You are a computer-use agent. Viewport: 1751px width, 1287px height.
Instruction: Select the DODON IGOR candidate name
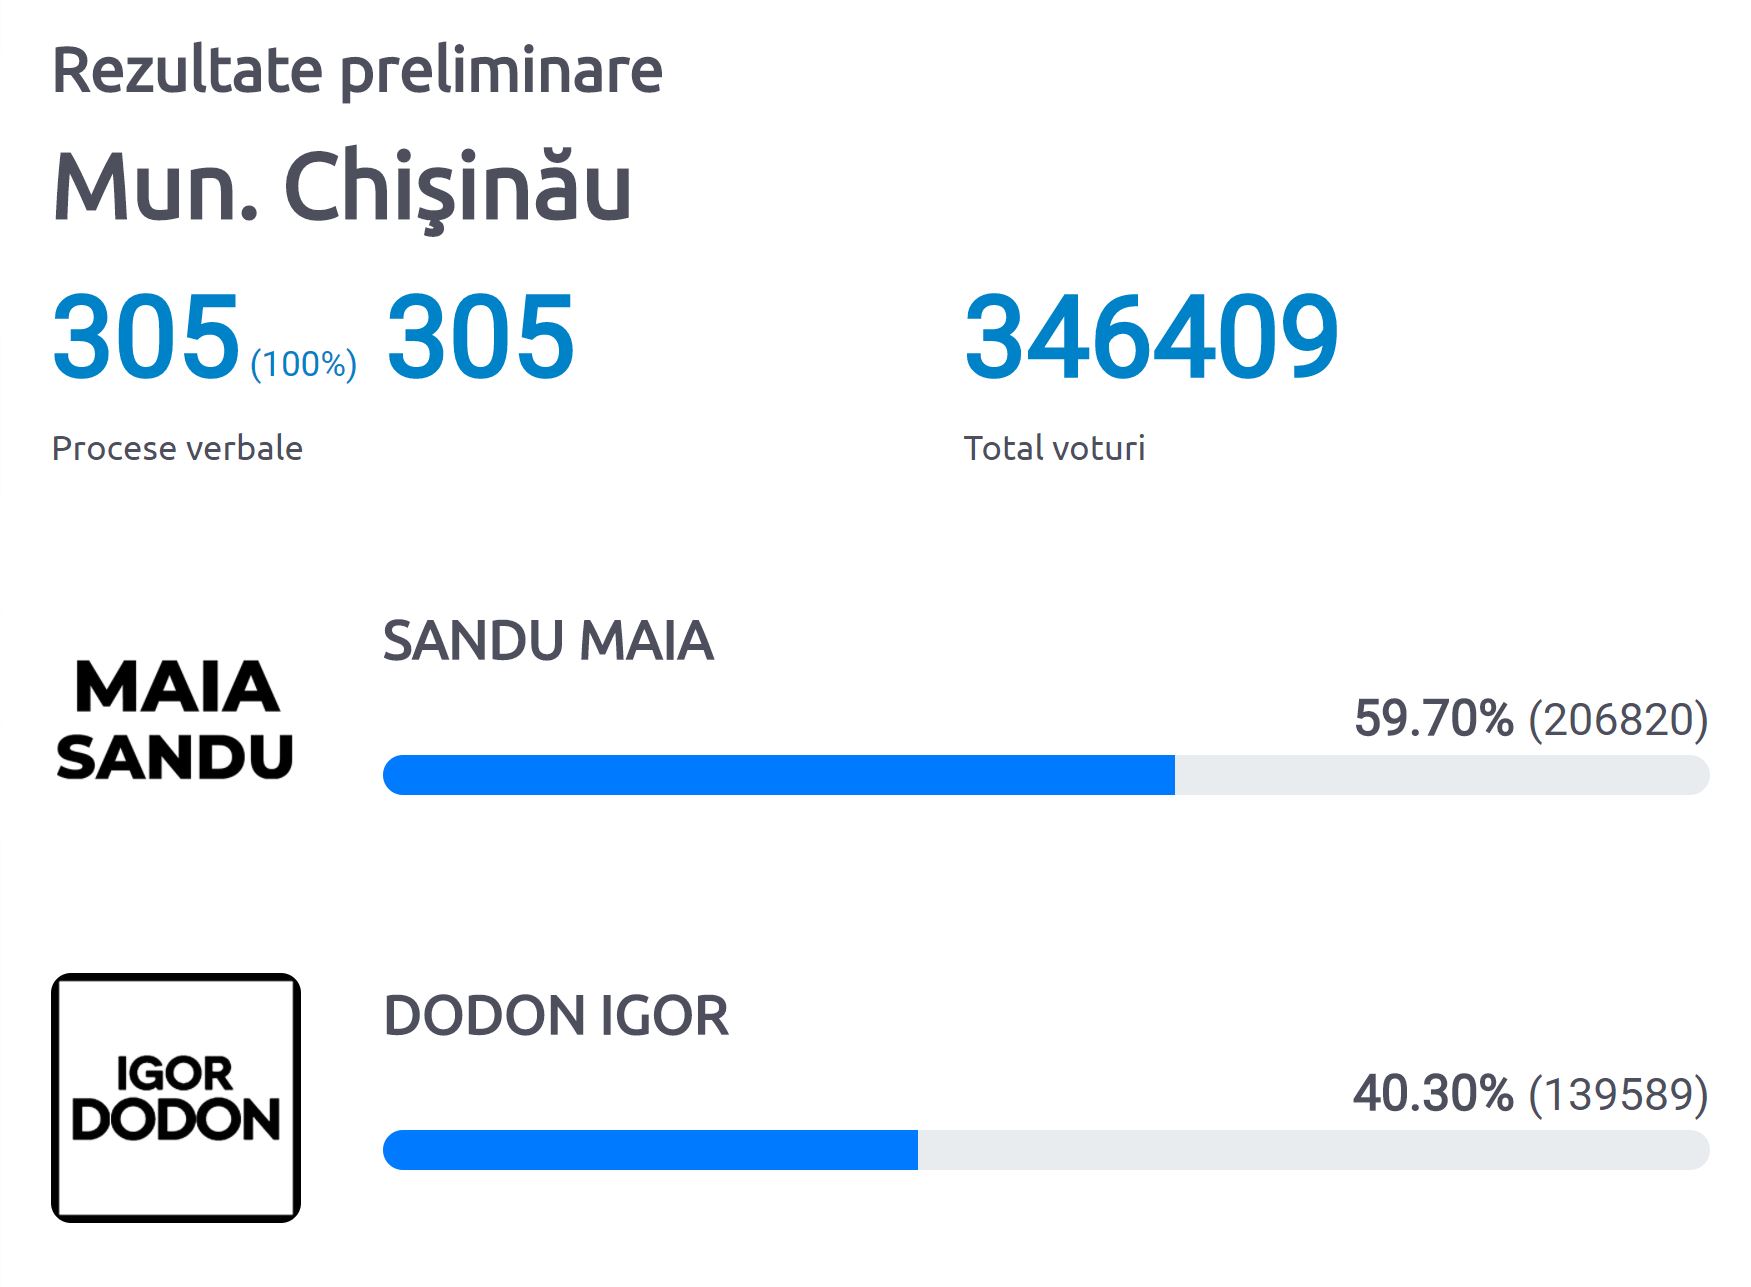click(x=556, y=1016)
